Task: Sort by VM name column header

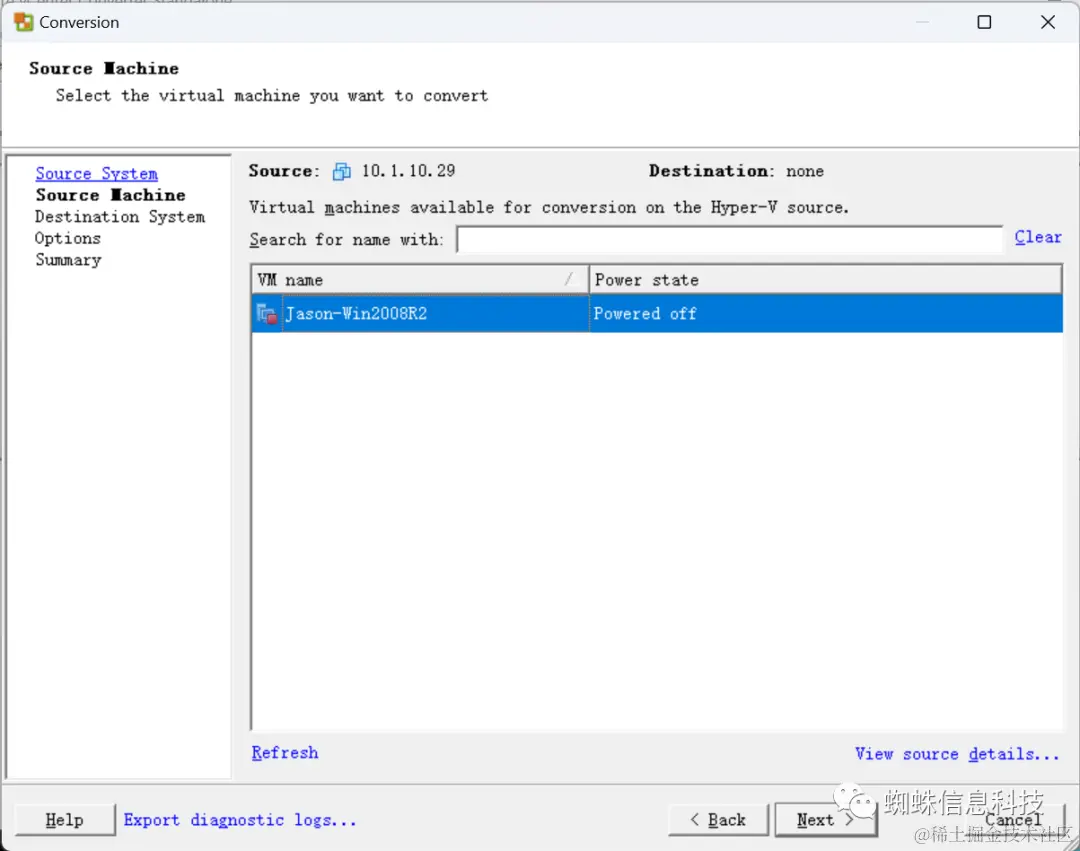Action: coord(419,280)
